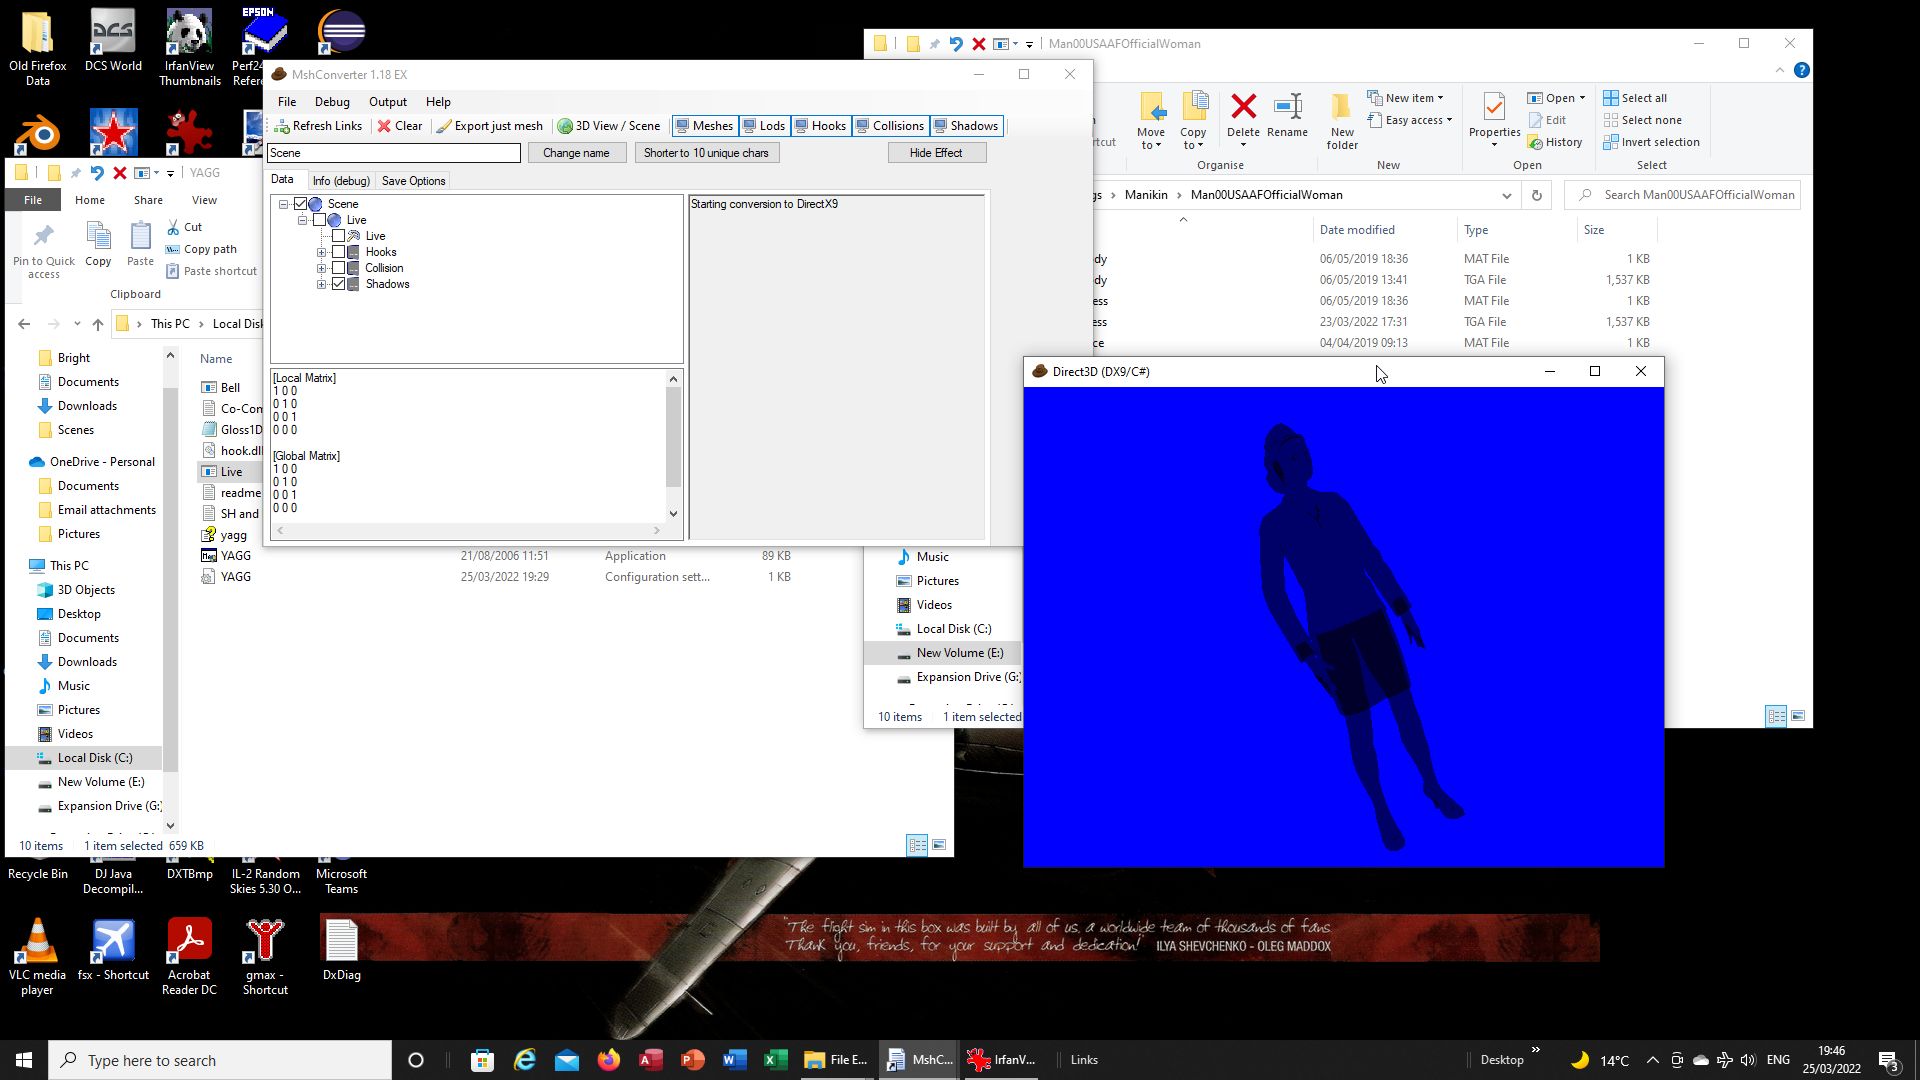The height and width of the screenshot is (1080, 1920).
Task: Open Excel from the taskbar
Action: [776, 1060]
